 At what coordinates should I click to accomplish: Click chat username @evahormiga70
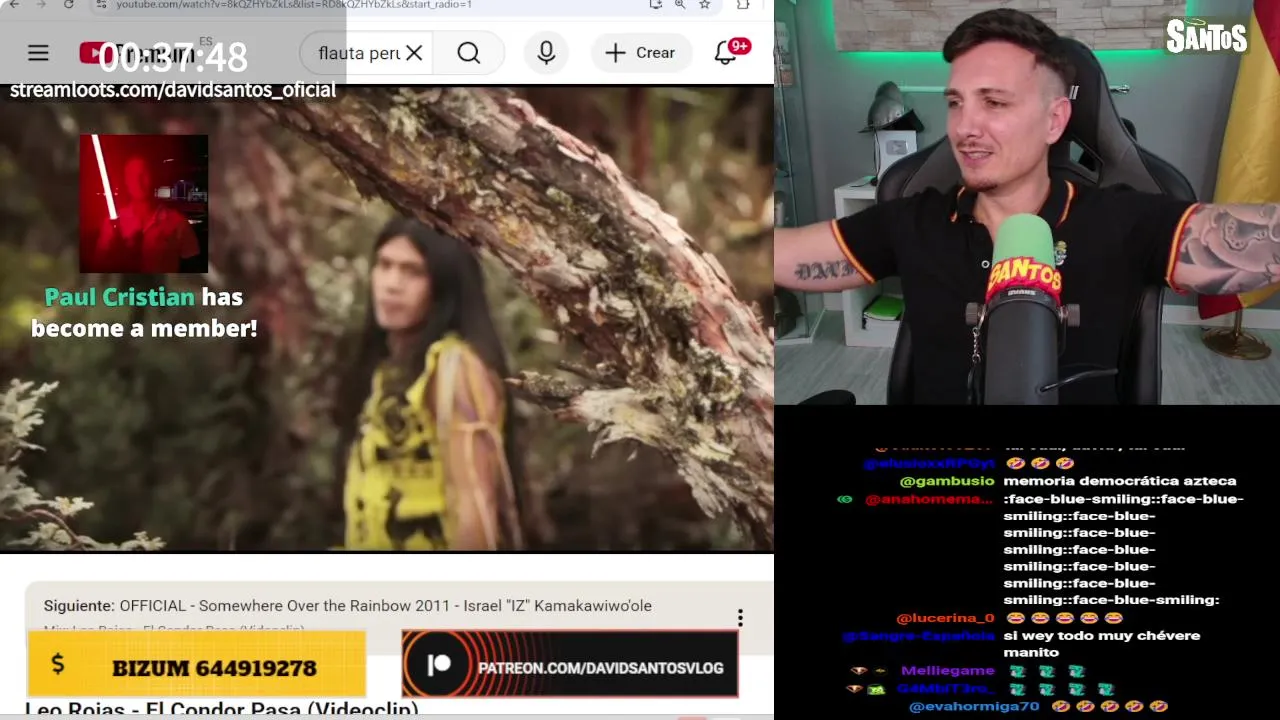pos(974,706)
